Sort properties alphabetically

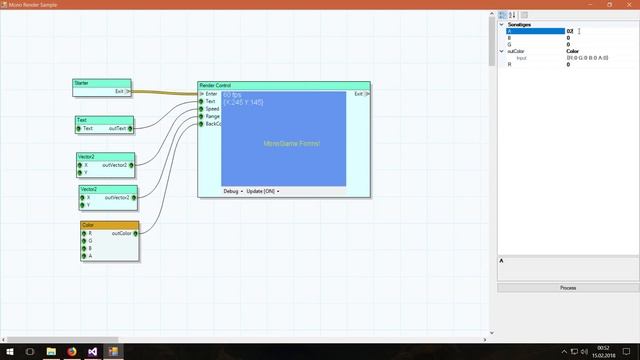click(512, 15)
